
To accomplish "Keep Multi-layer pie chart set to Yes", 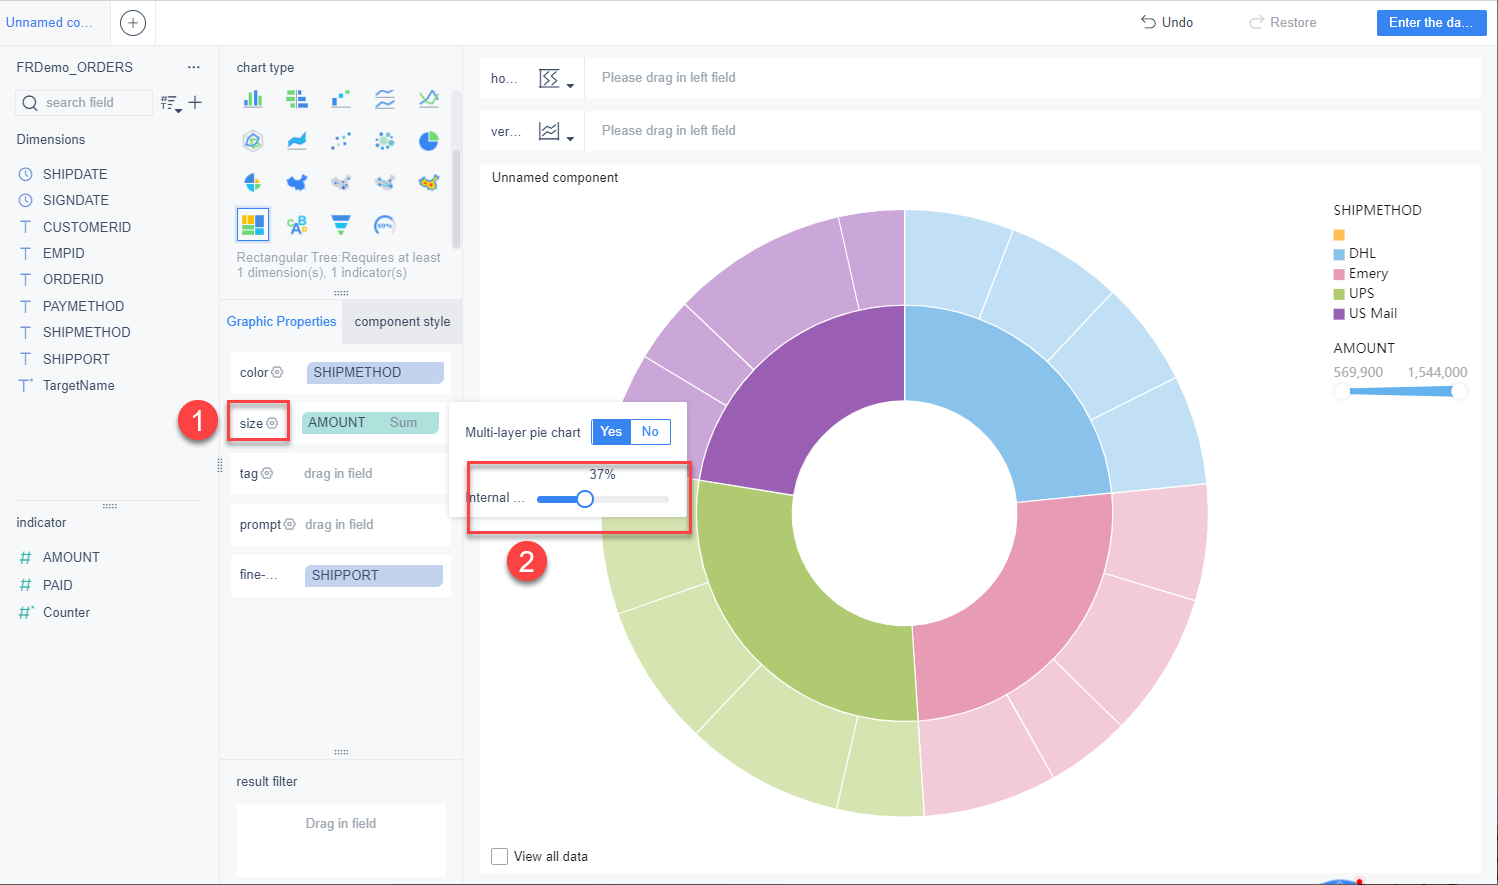I will 611,431.
